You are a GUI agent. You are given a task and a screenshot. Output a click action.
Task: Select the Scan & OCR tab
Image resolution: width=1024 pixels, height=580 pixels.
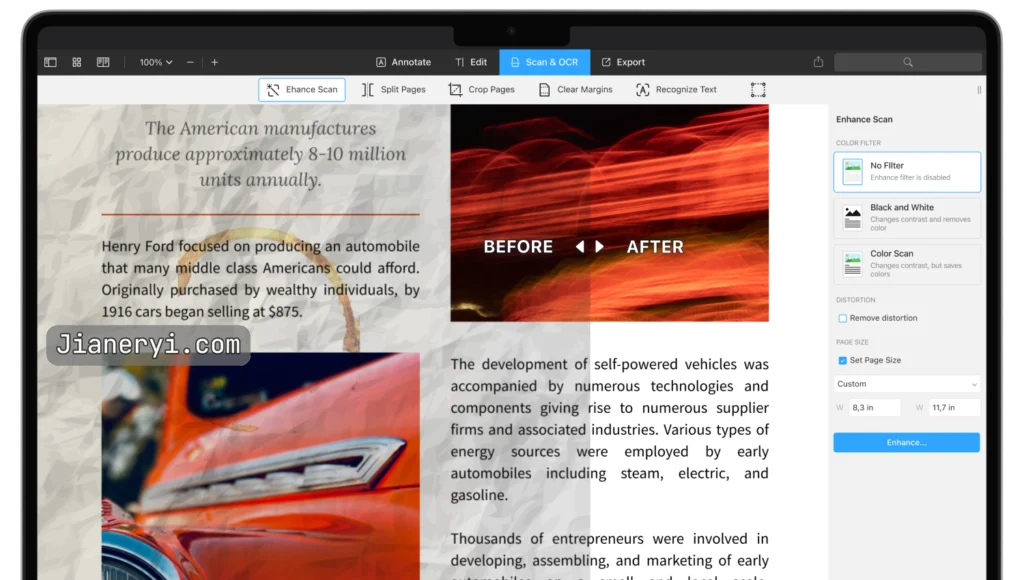pyautogui.click(x=545, y=62)
